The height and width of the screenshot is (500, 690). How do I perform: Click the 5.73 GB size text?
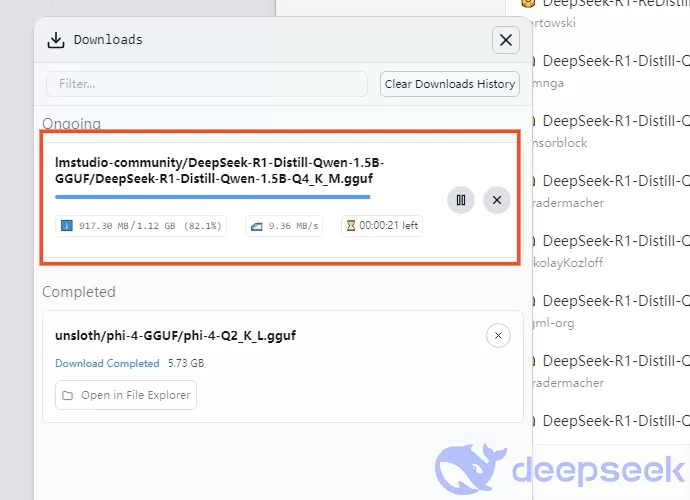pyautogui.click(x=186, y=363)
